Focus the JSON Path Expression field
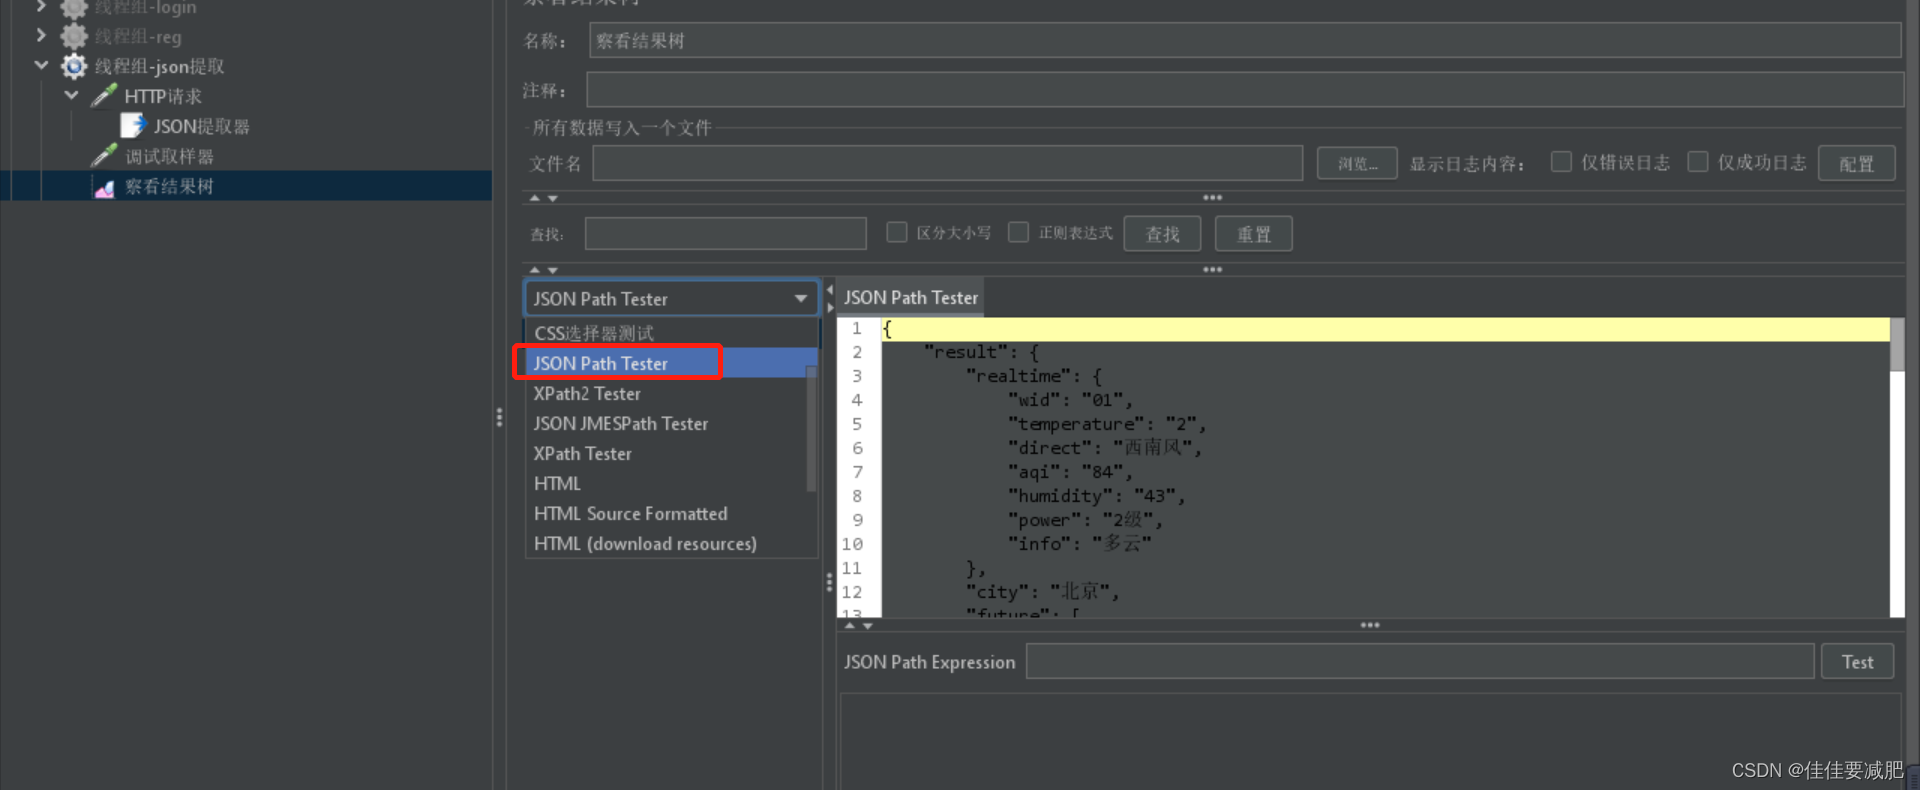 tap(1420, 662)
